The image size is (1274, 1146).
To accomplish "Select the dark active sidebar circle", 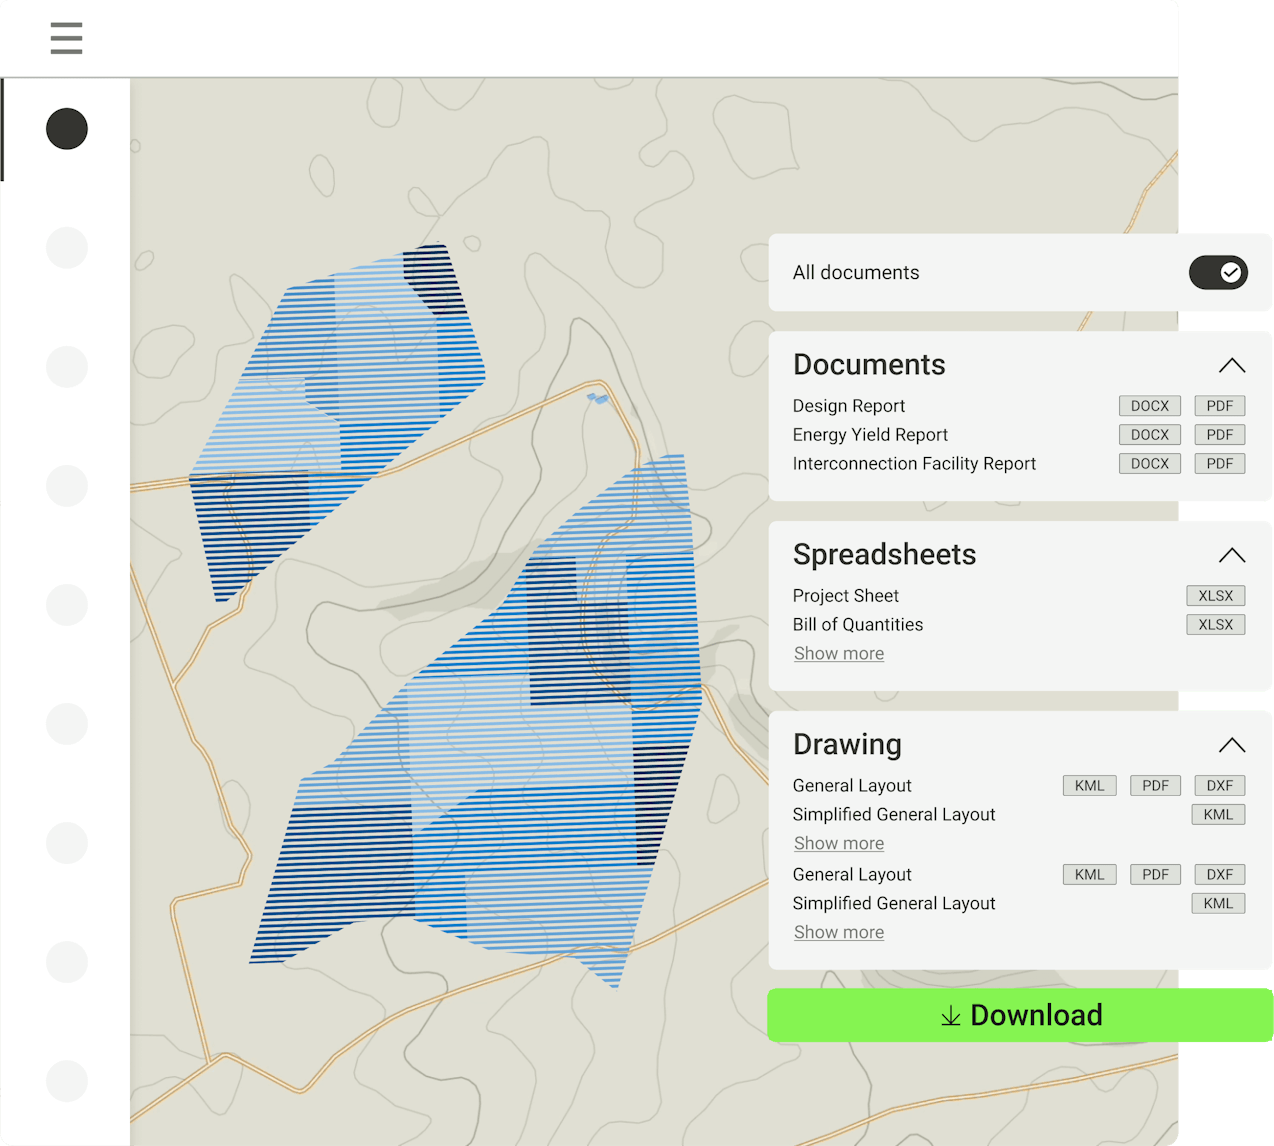I will (67, 129).
